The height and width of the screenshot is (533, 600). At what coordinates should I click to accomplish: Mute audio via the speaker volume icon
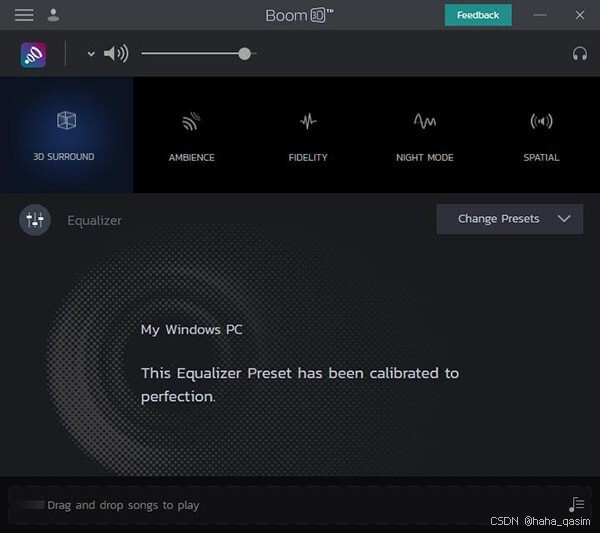(116, 54)
